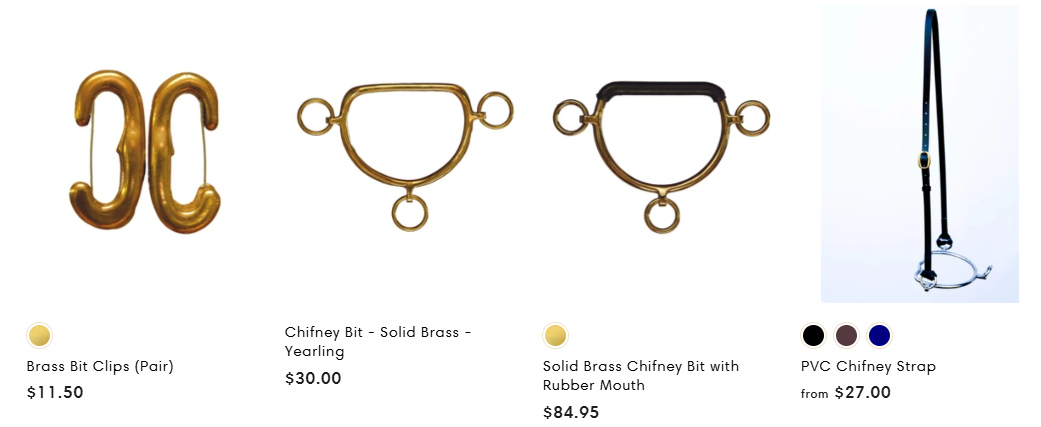This screenshot has width=1041, height=427.
Task: Open the Brass Bit Clips (Pair) link
Action: pos(100,367)
